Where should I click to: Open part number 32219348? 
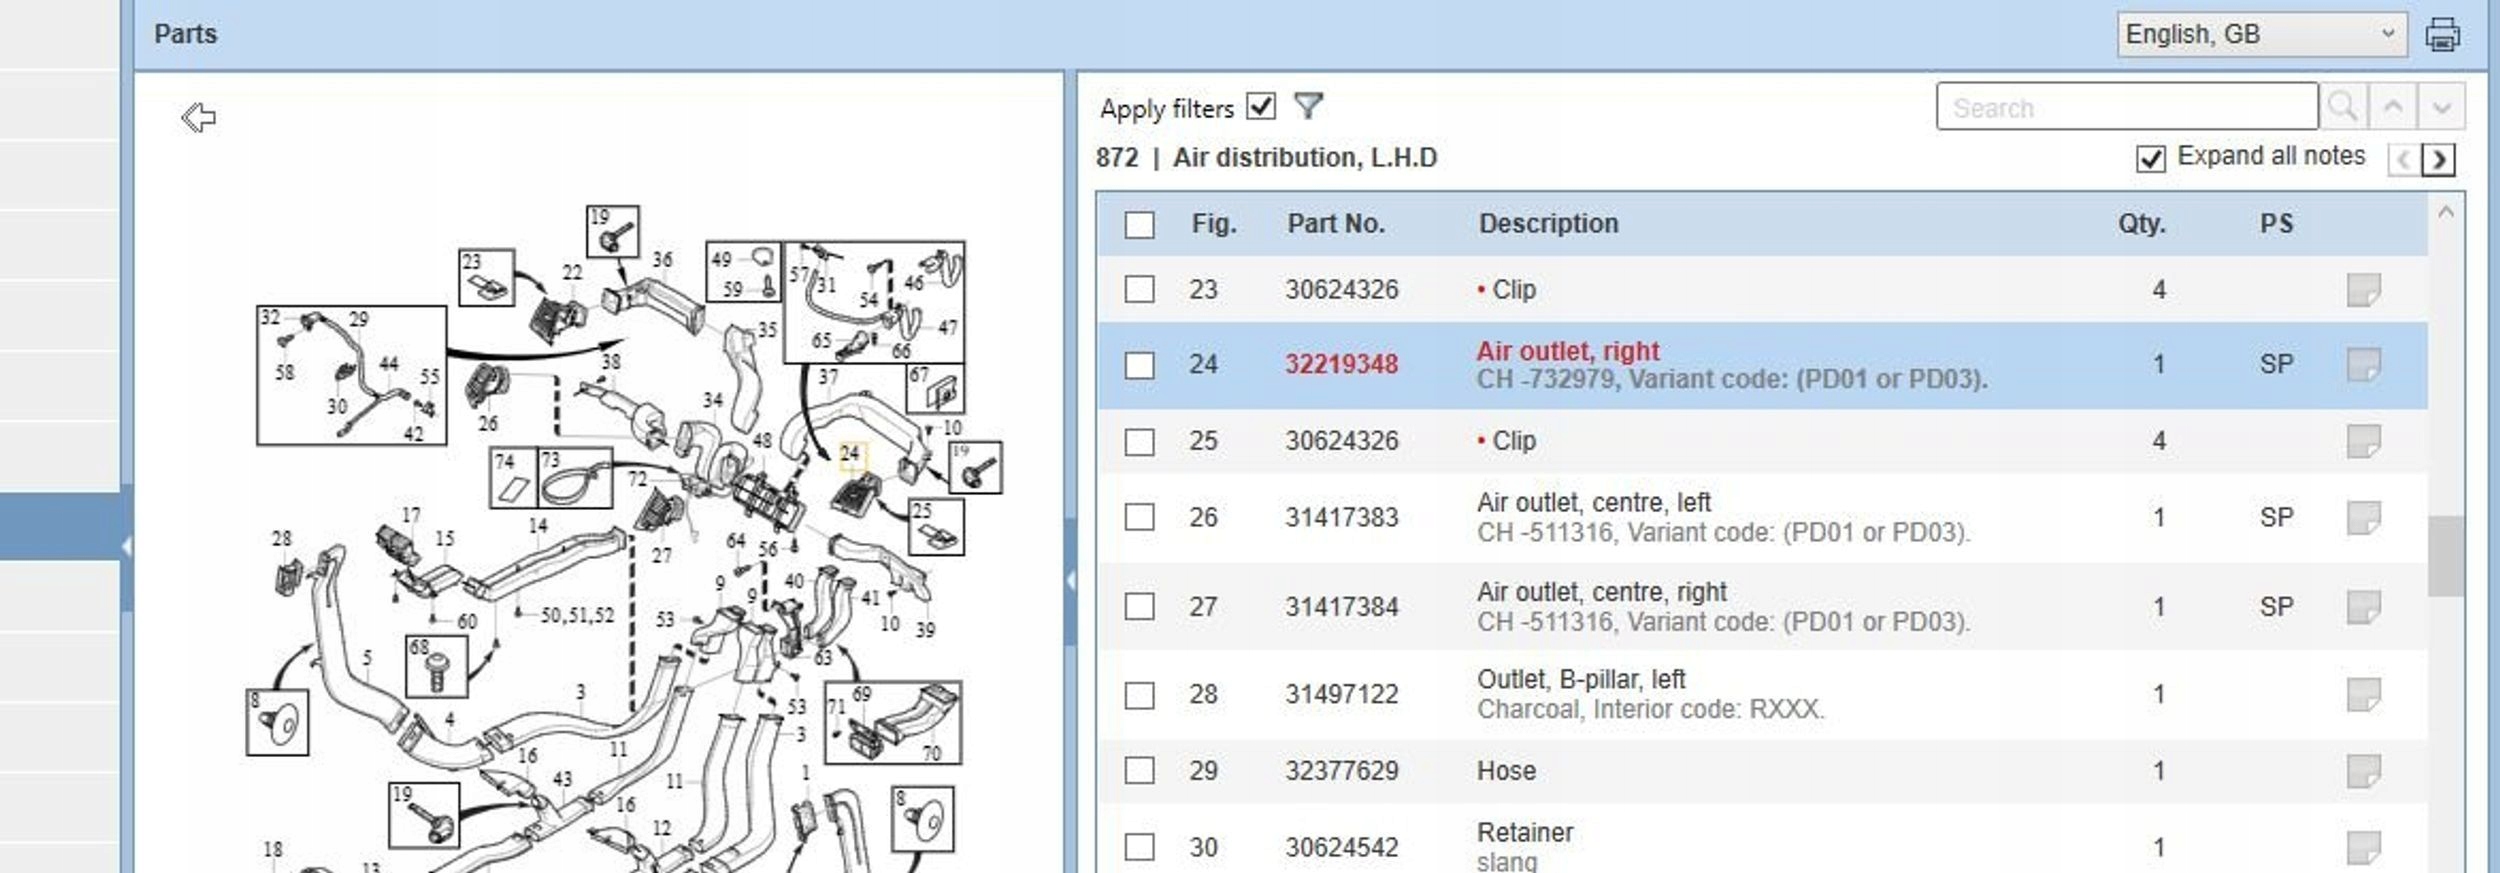[x=1342, y=364]
